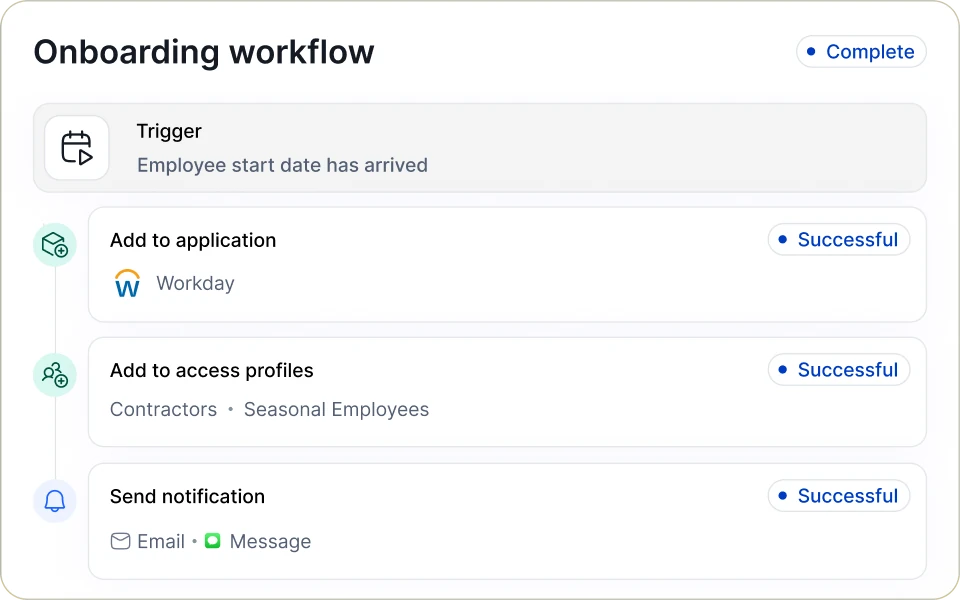Viewport: 960px width, 600px height.
Task: Click the Complete status badge
Action: coord(861,51)
